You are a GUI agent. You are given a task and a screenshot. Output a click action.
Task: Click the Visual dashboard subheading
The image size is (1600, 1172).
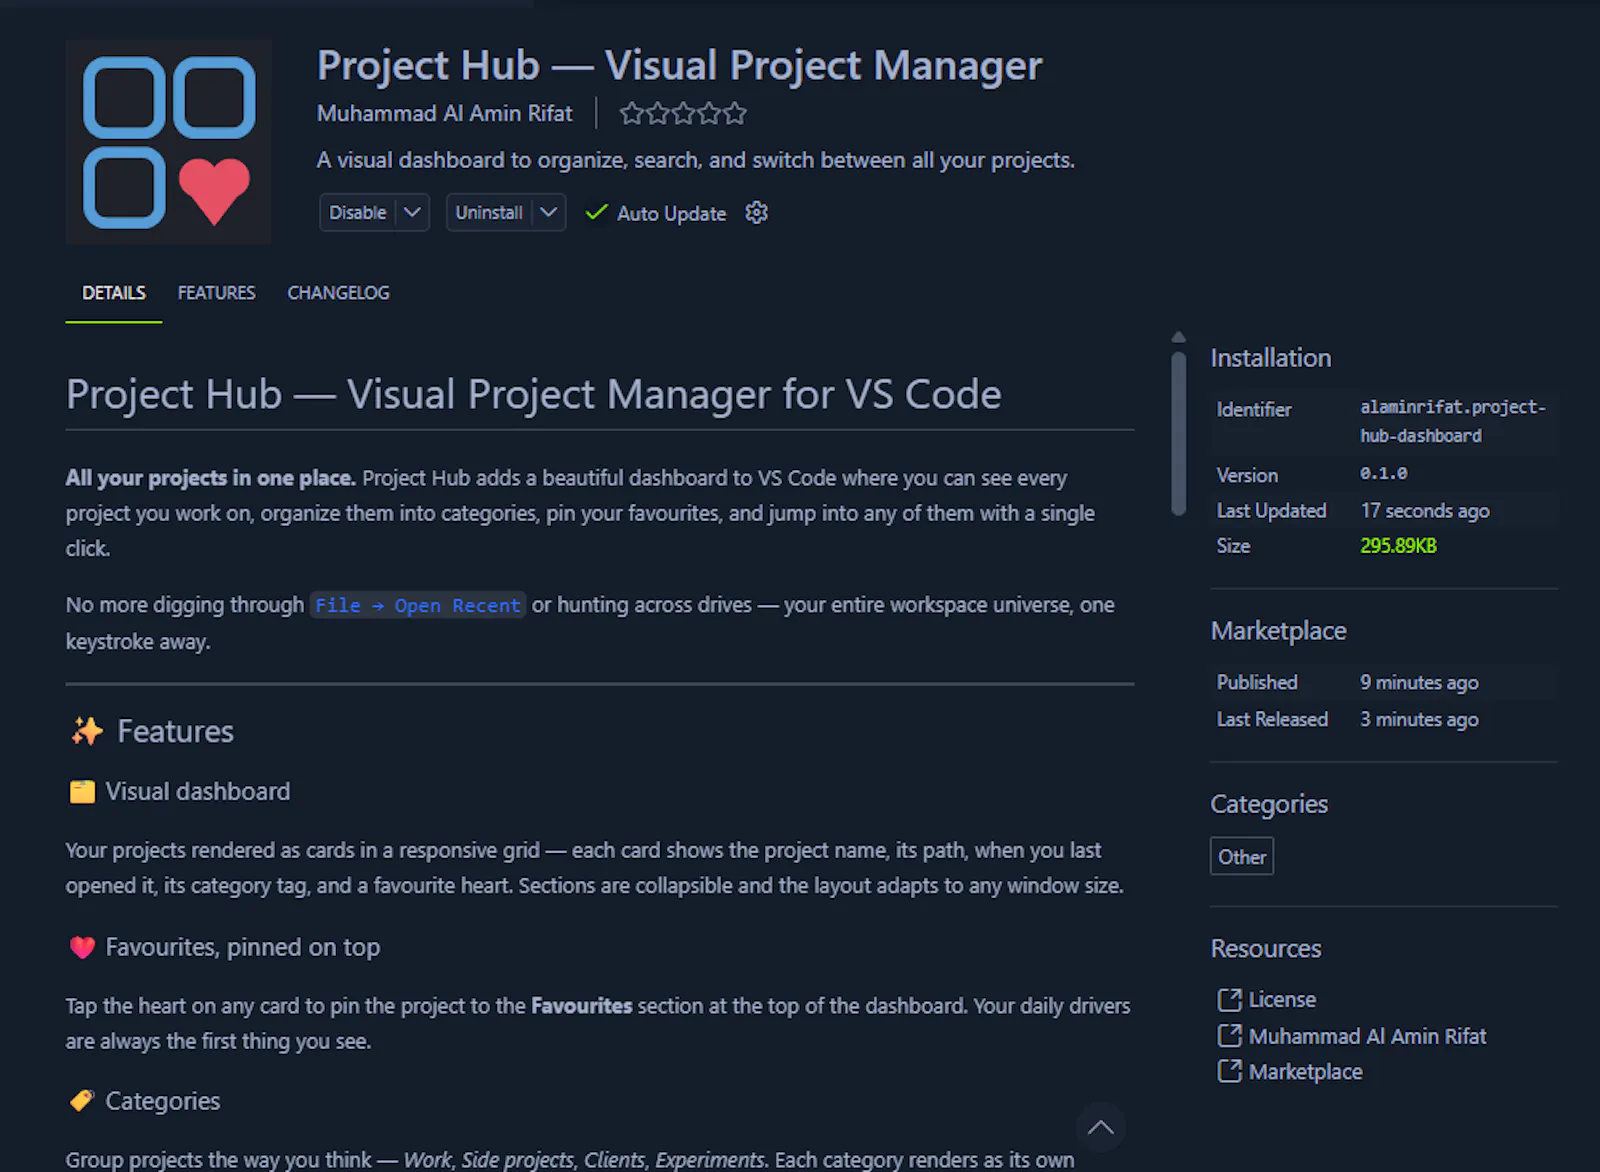198,792
